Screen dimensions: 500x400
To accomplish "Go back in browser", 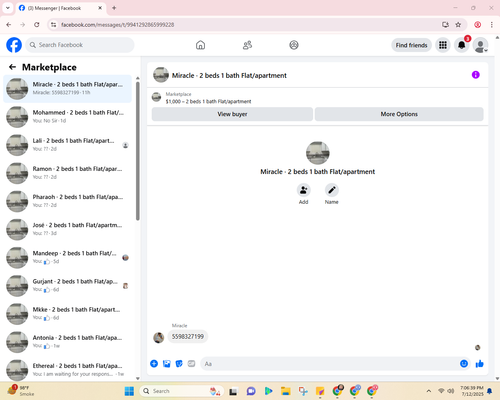I will [9, 25].
